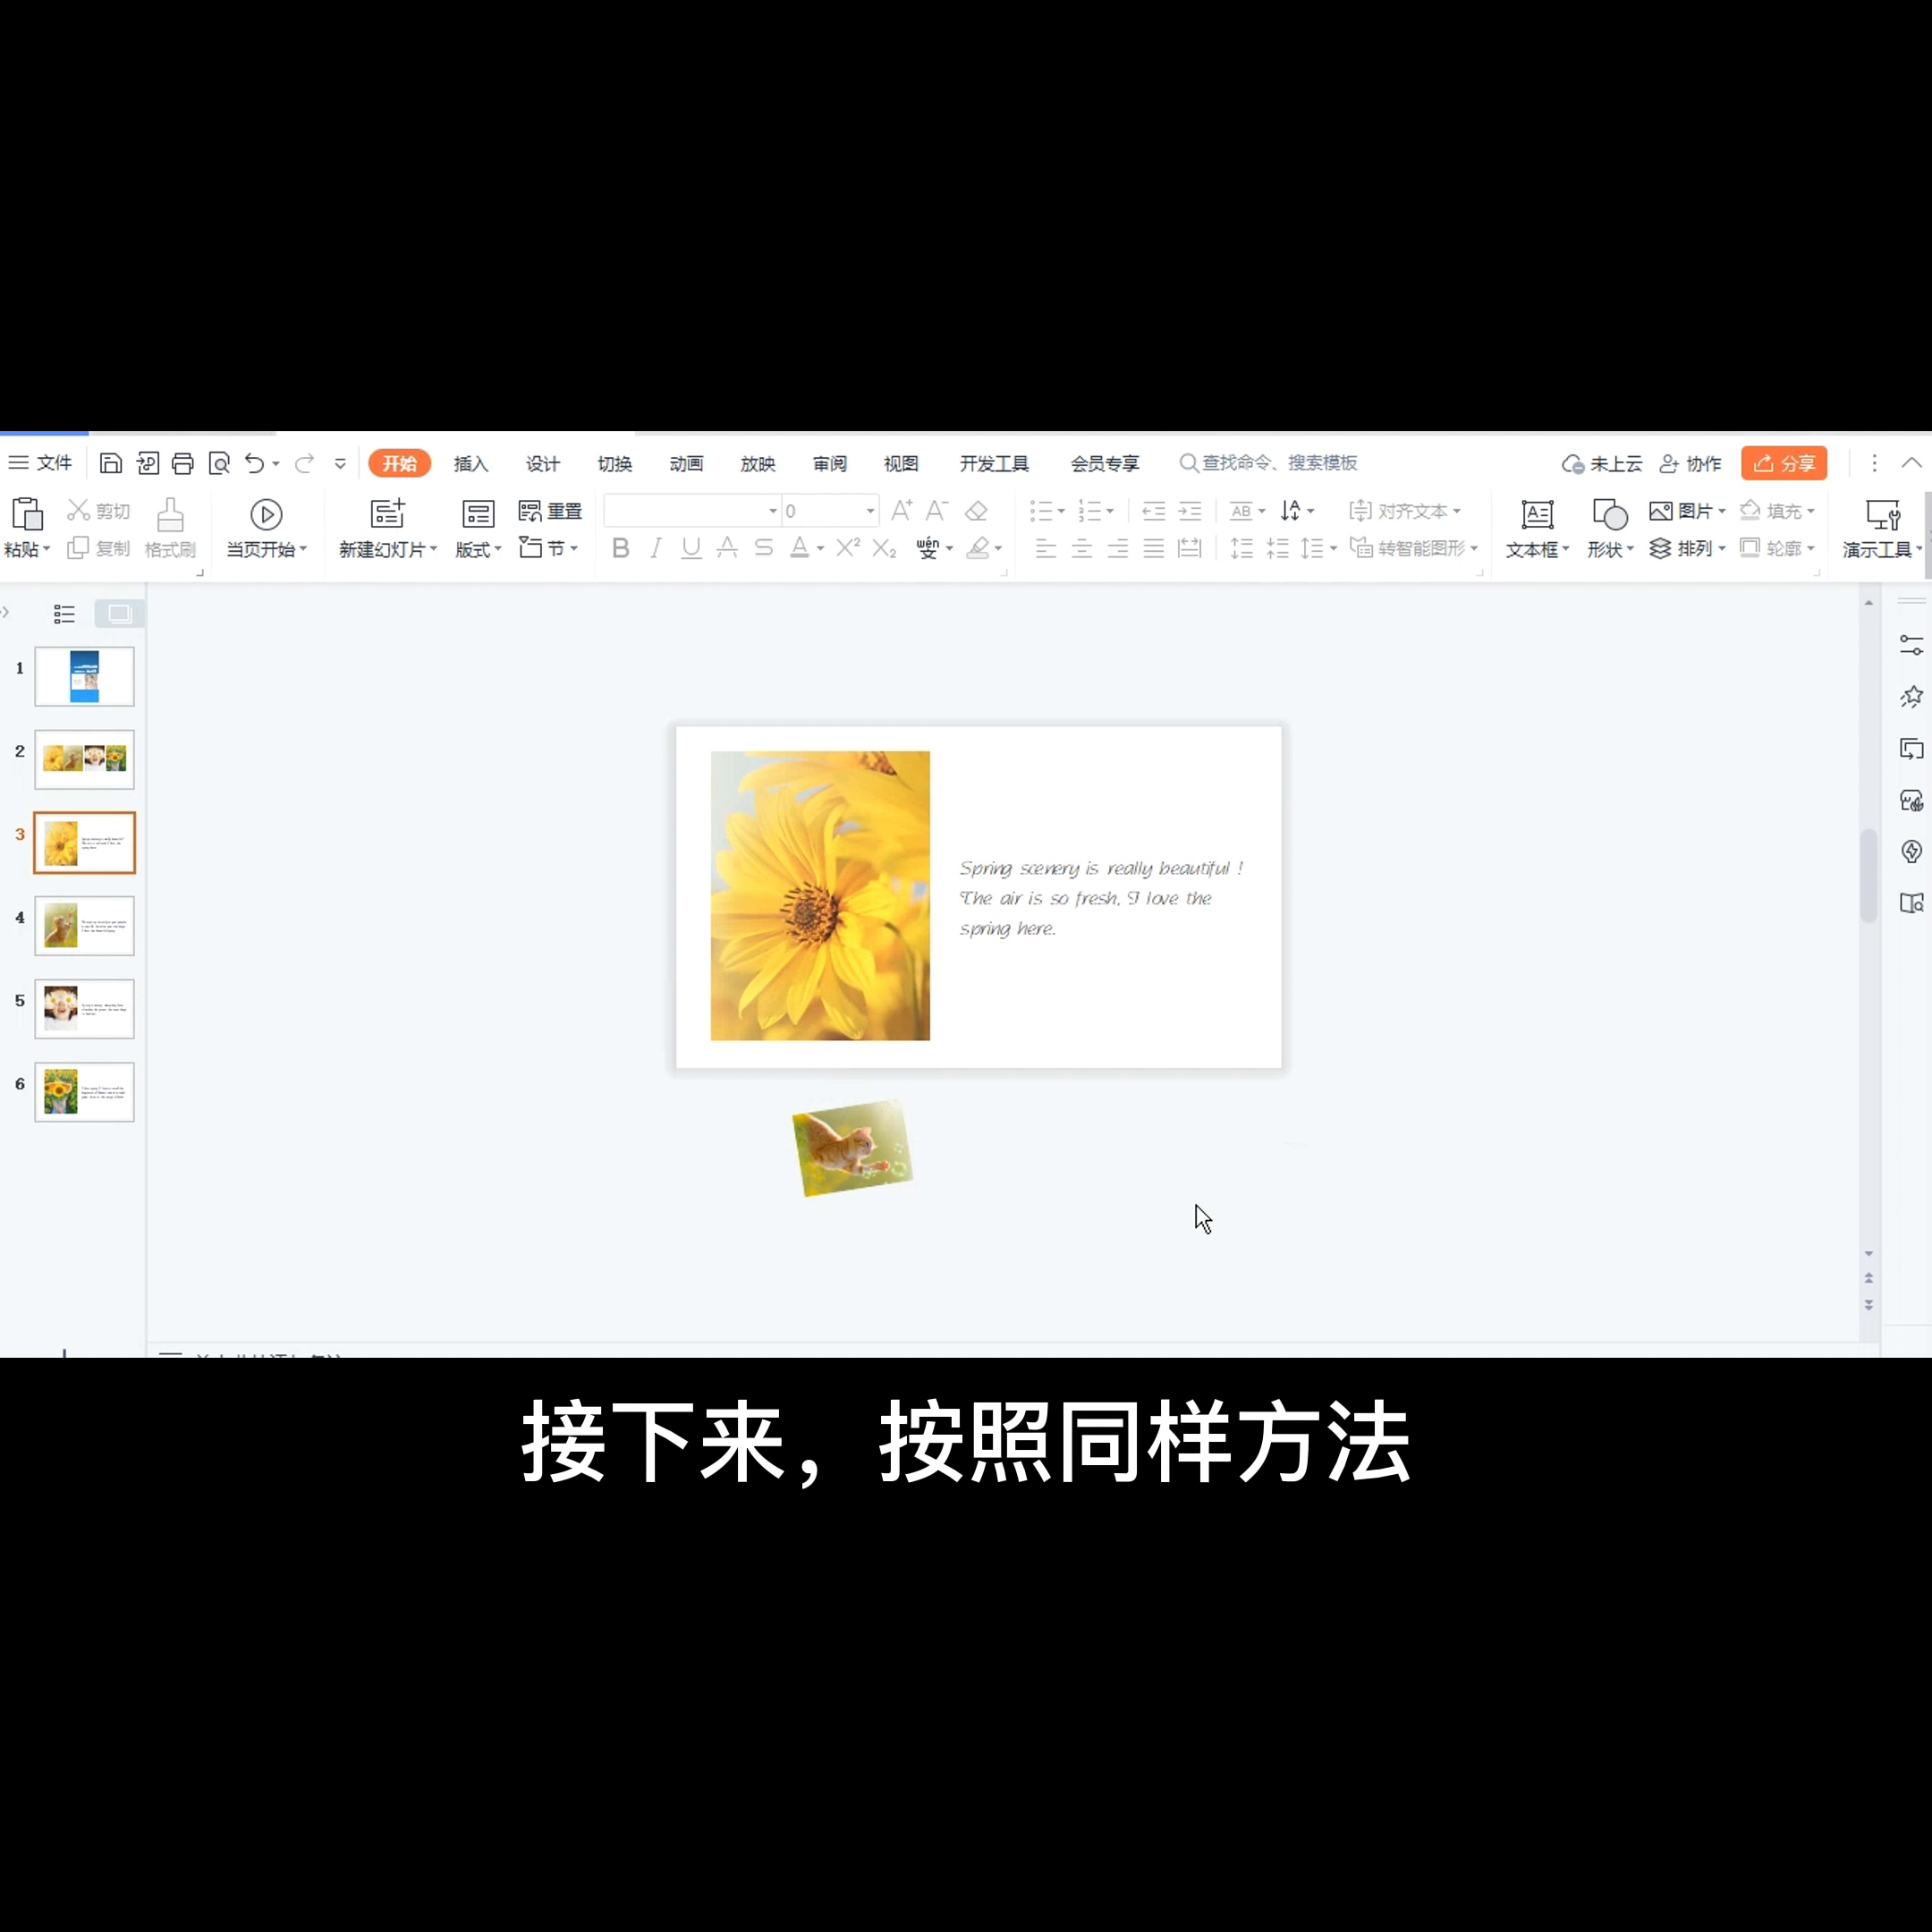Select slide 4 thumbnail
1932x1932 pixels.
coord(85,926)
